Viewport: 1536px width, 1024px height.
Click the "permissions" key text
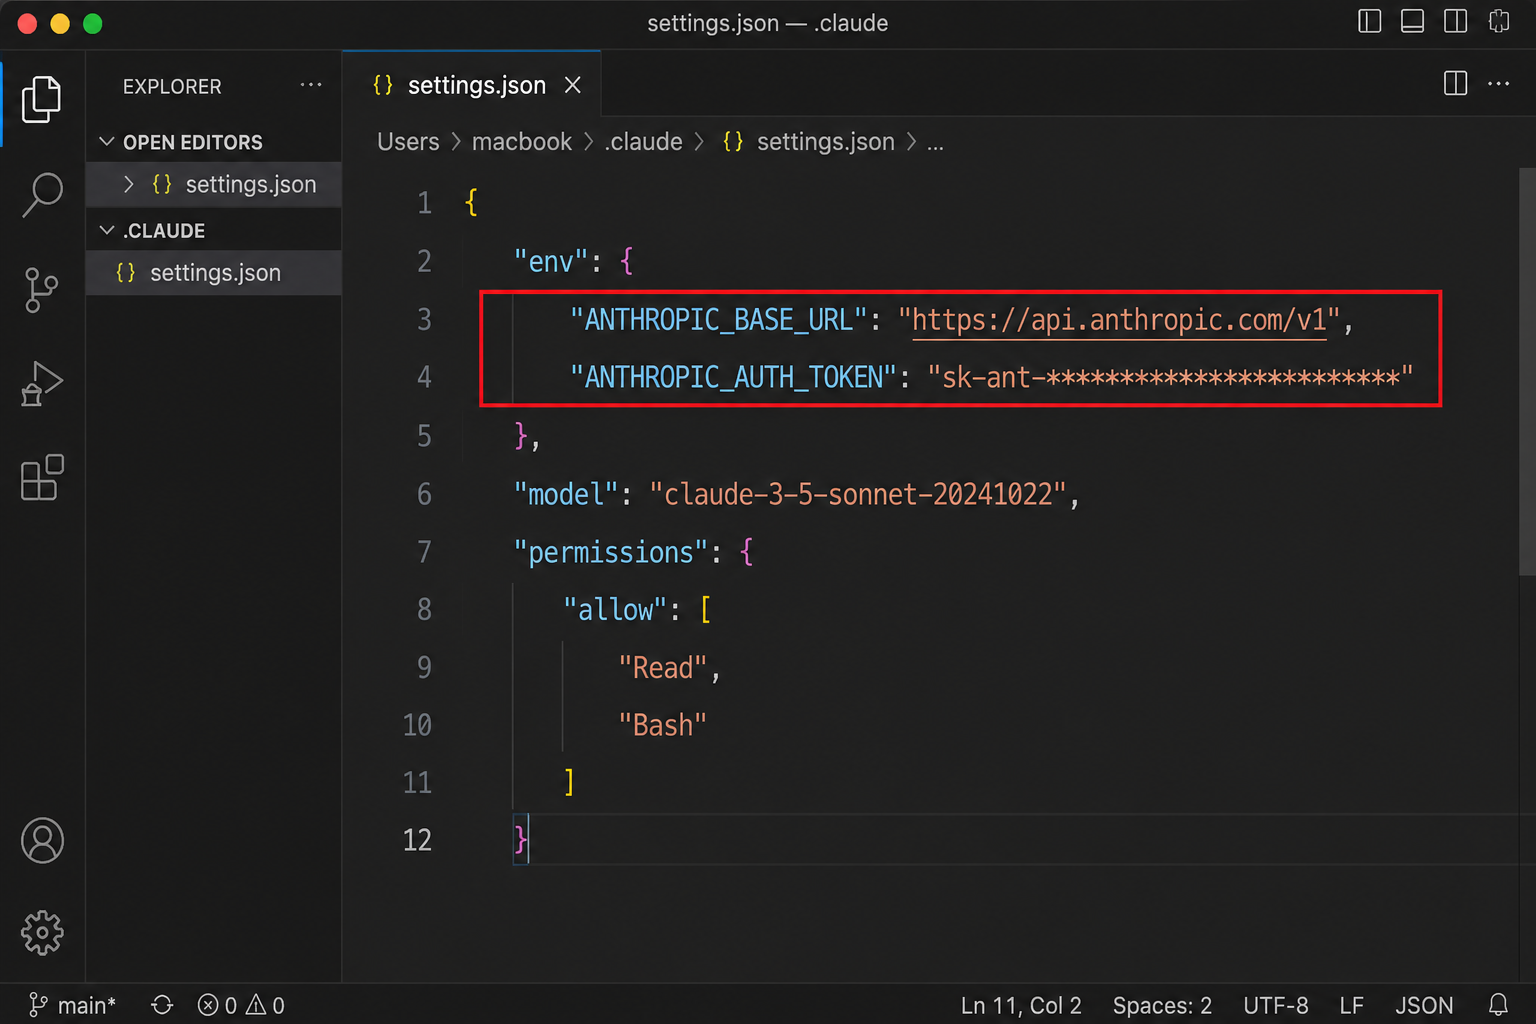tap(611, 552)
